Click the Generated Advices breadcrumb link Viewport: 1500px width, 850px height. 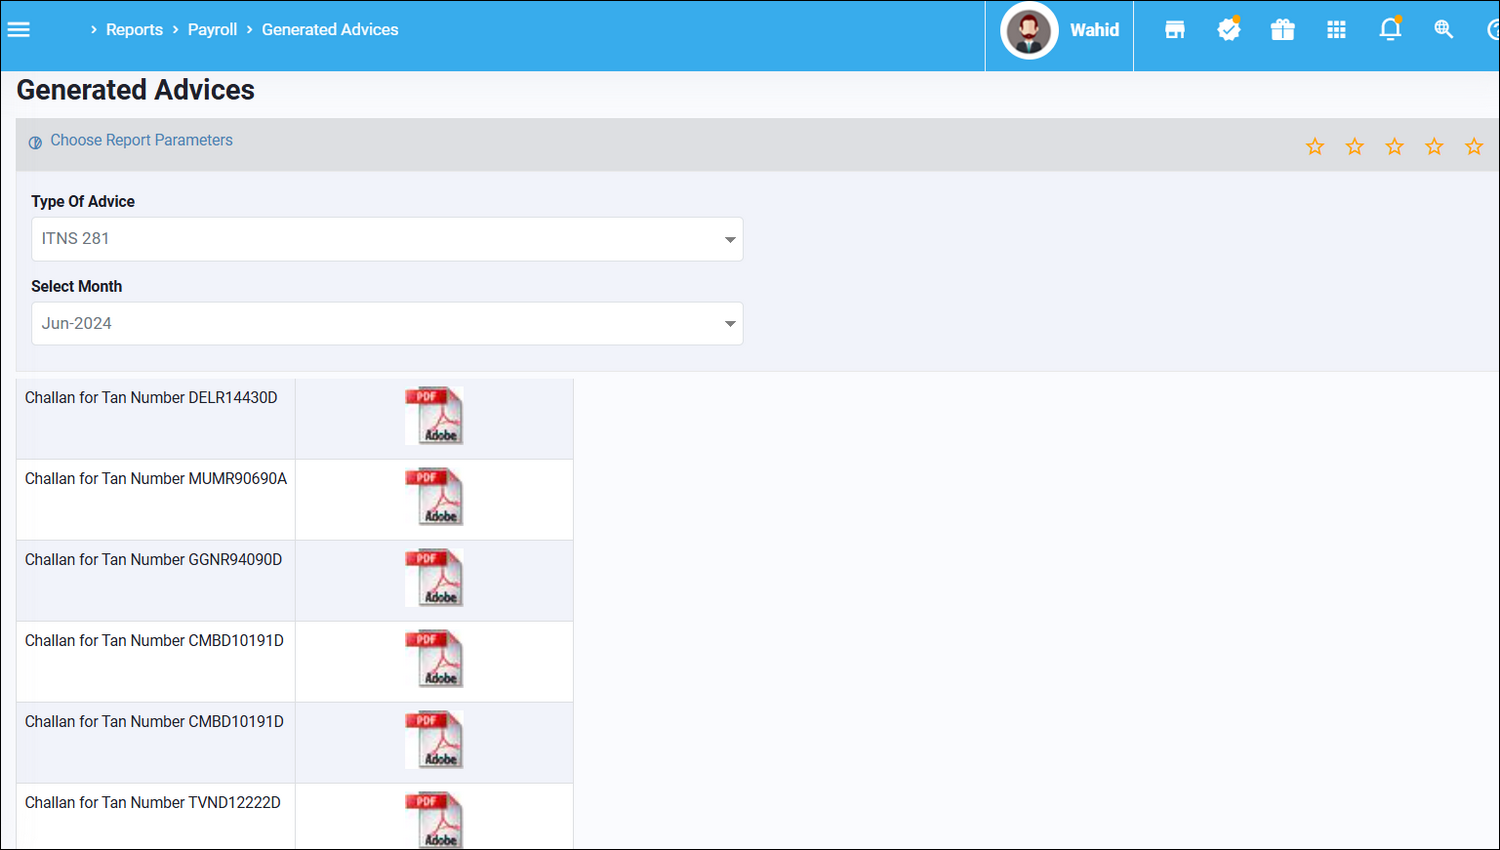pyautogui.click(x=330, y=30)
